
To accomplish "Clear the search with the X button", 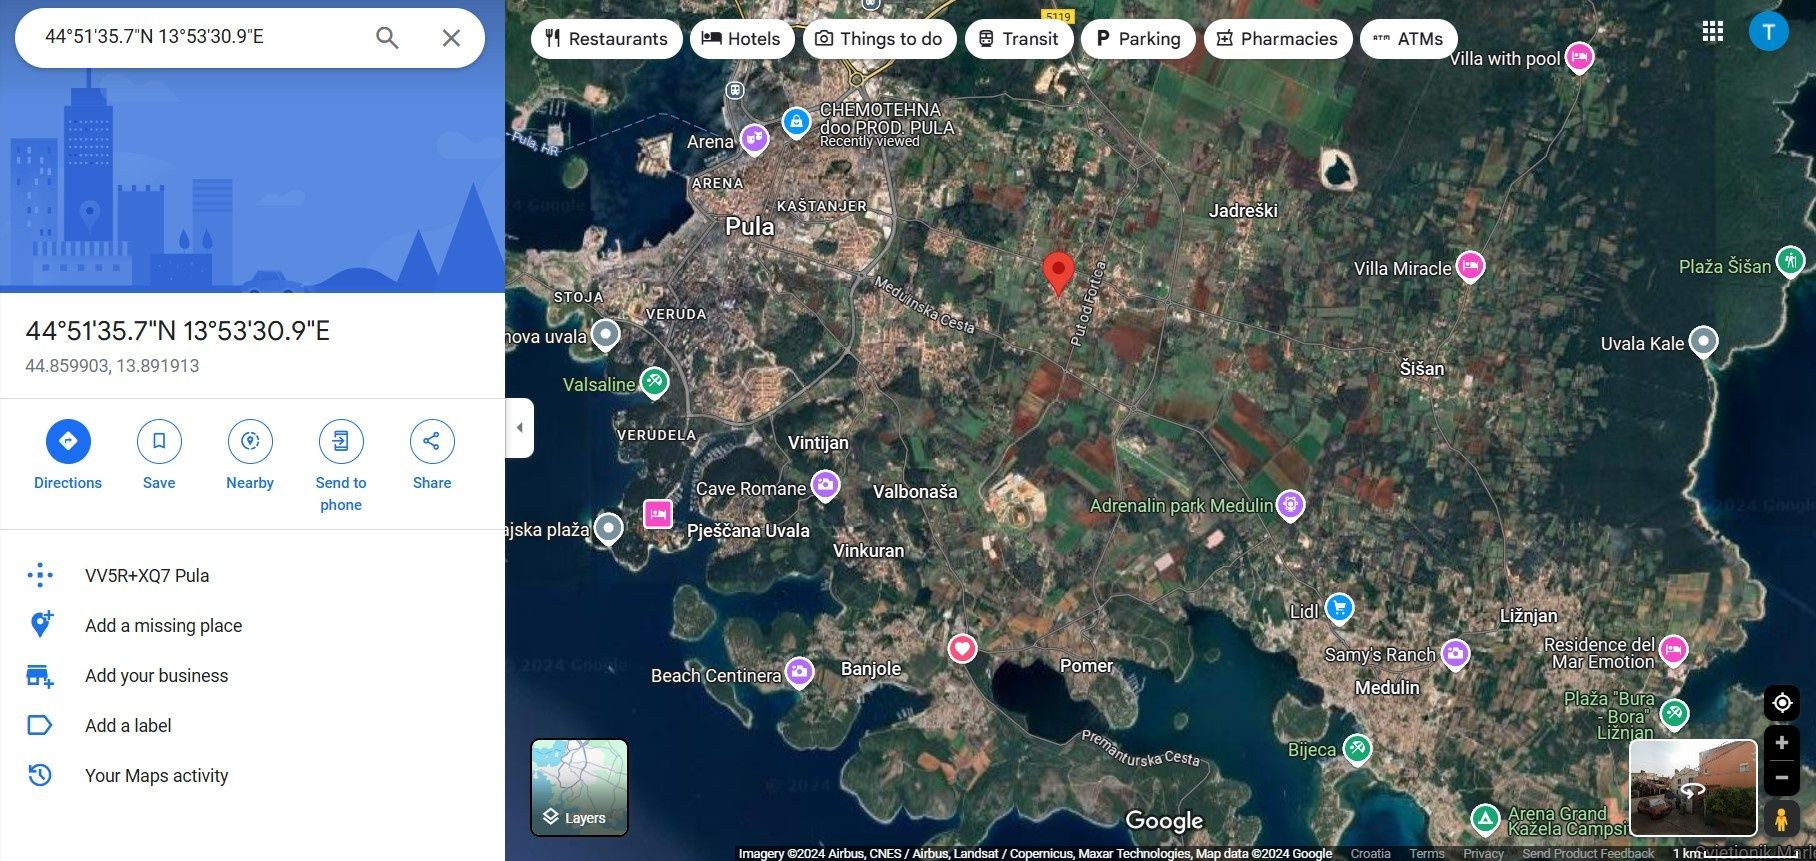I will [x=451, y=38].
